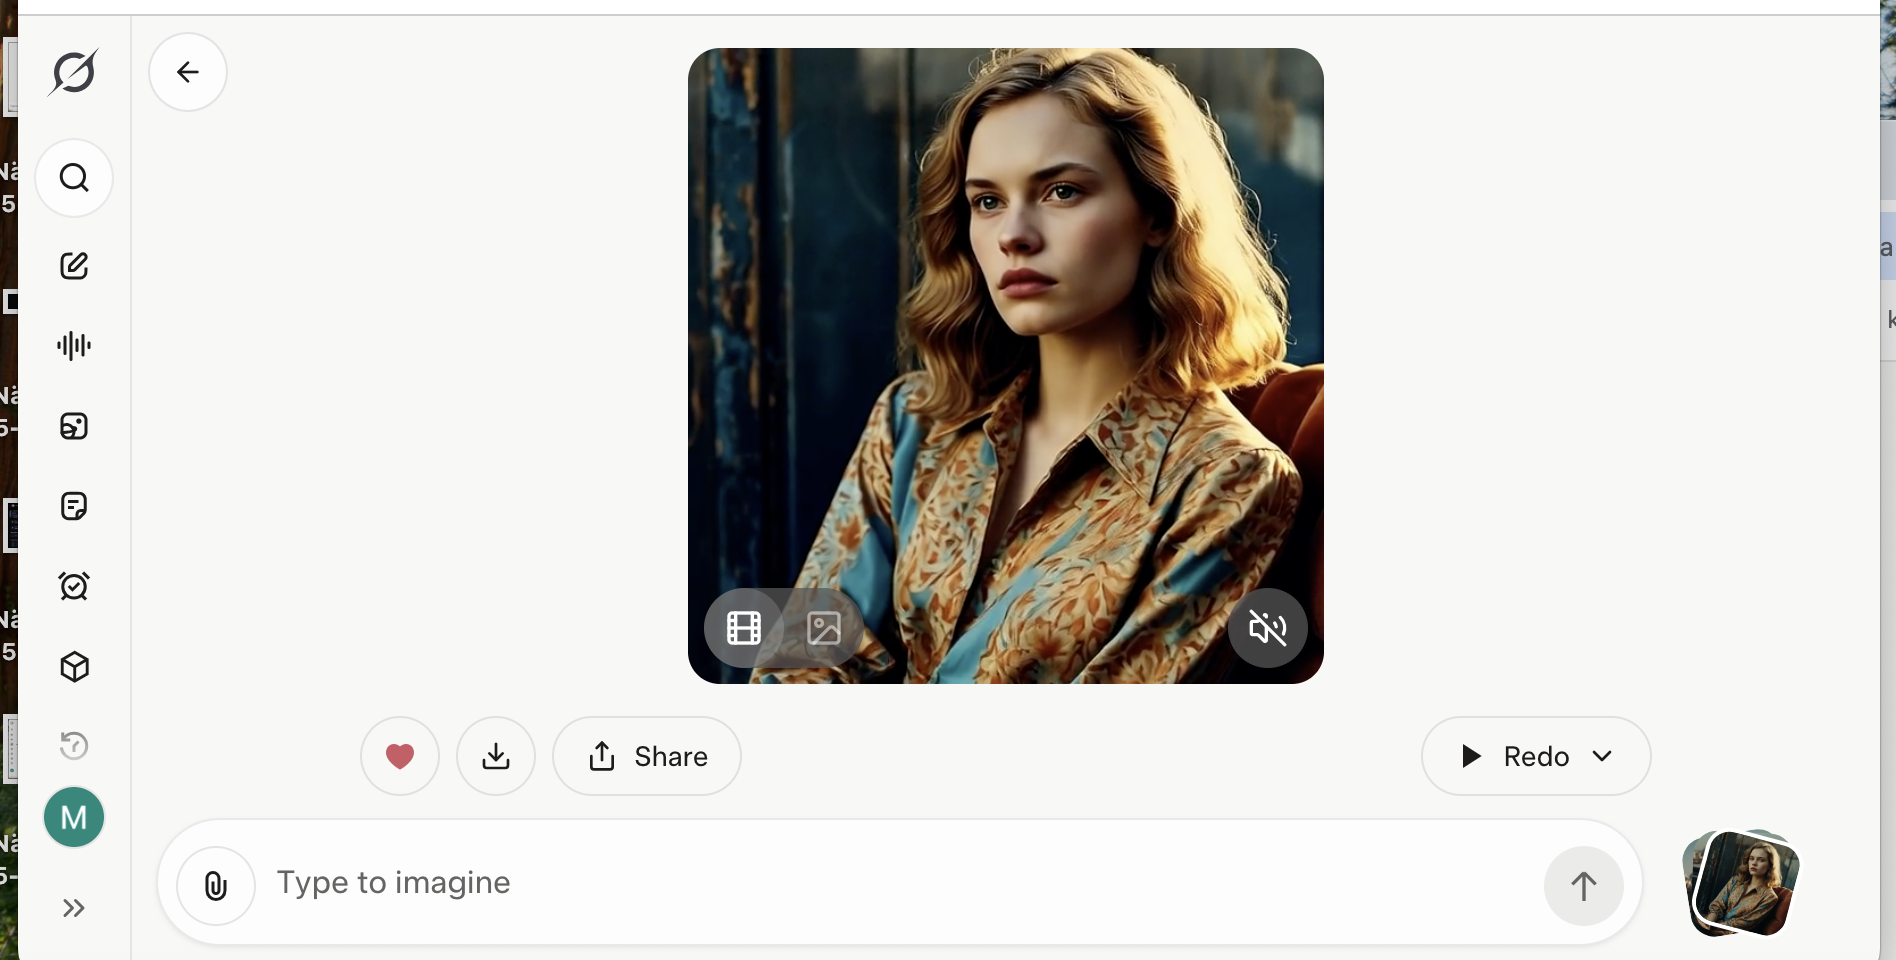The width and height of the screenshot is (1896, 960).
Task: Go back using the arrow button
Action: coord(188,72)
